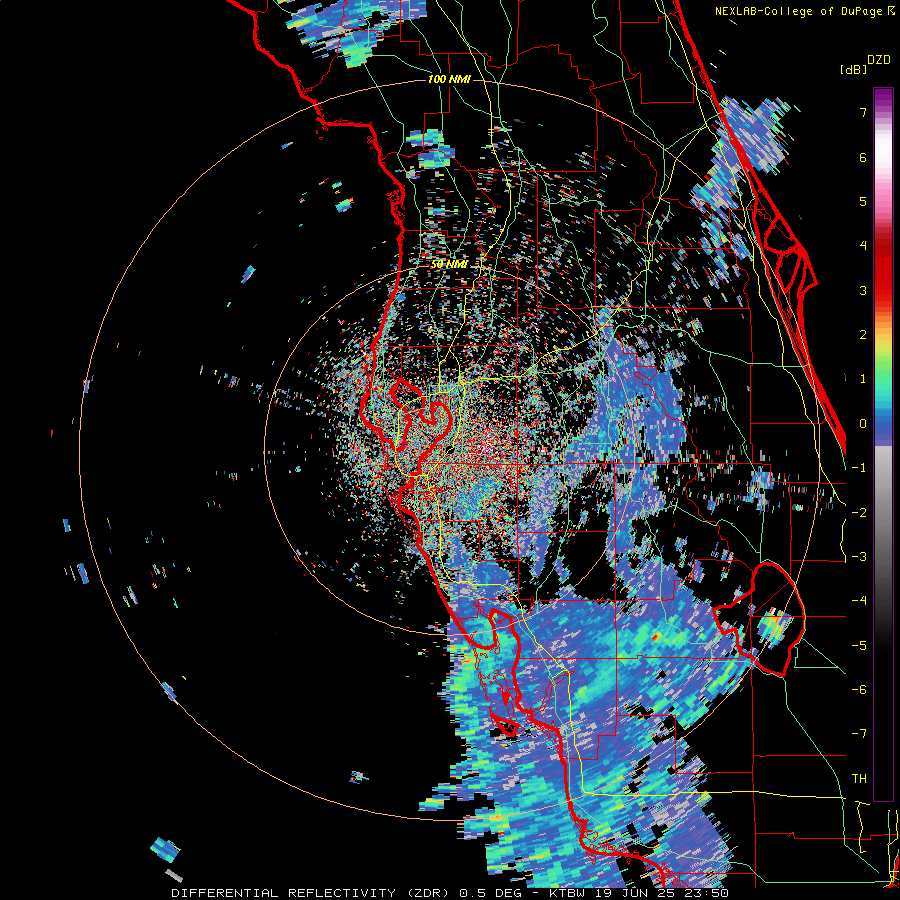Screen dimensions: 900x900
Task: Click the "23:50" timestamp in the caption
Action: tap(706, 893)
